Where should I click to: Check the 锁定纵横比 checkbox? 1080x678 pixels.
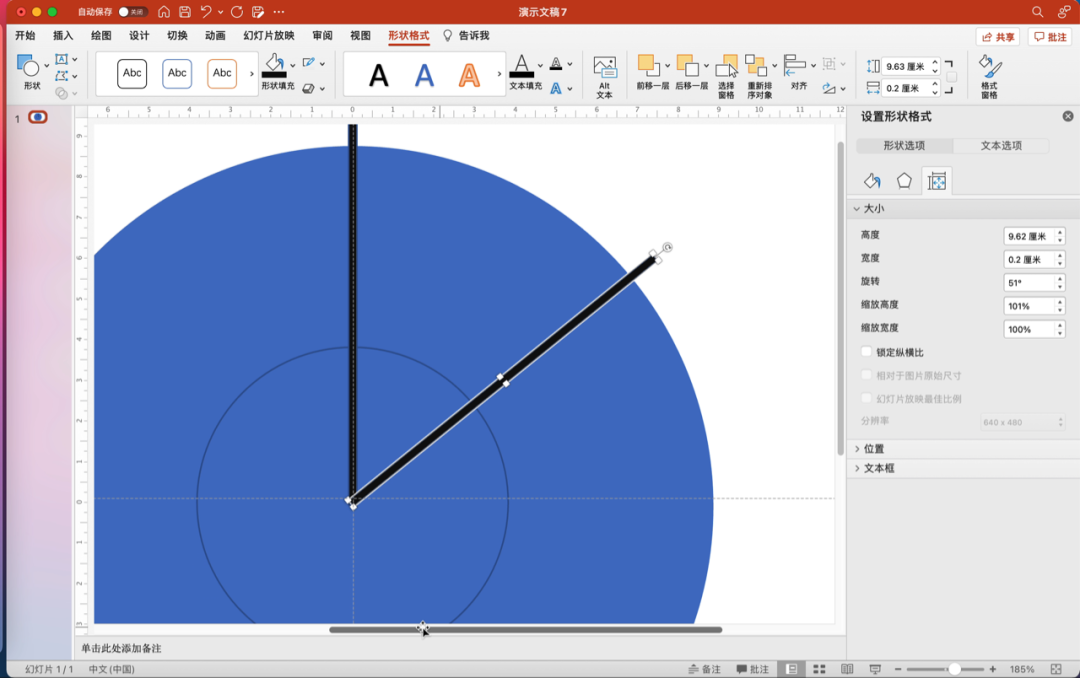point(866,351)
